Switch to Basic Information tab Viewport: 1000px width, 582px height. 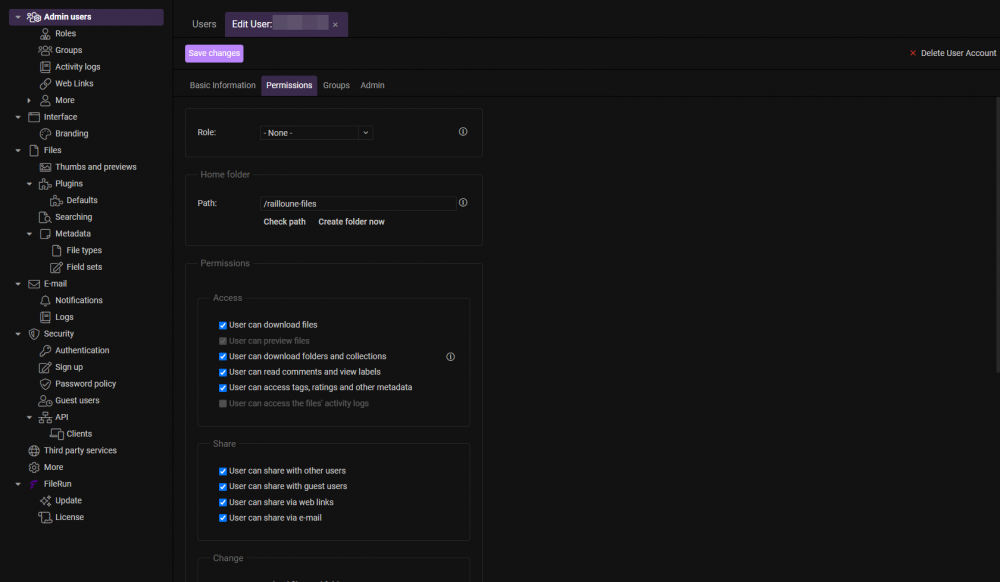[x=223, y=85]
